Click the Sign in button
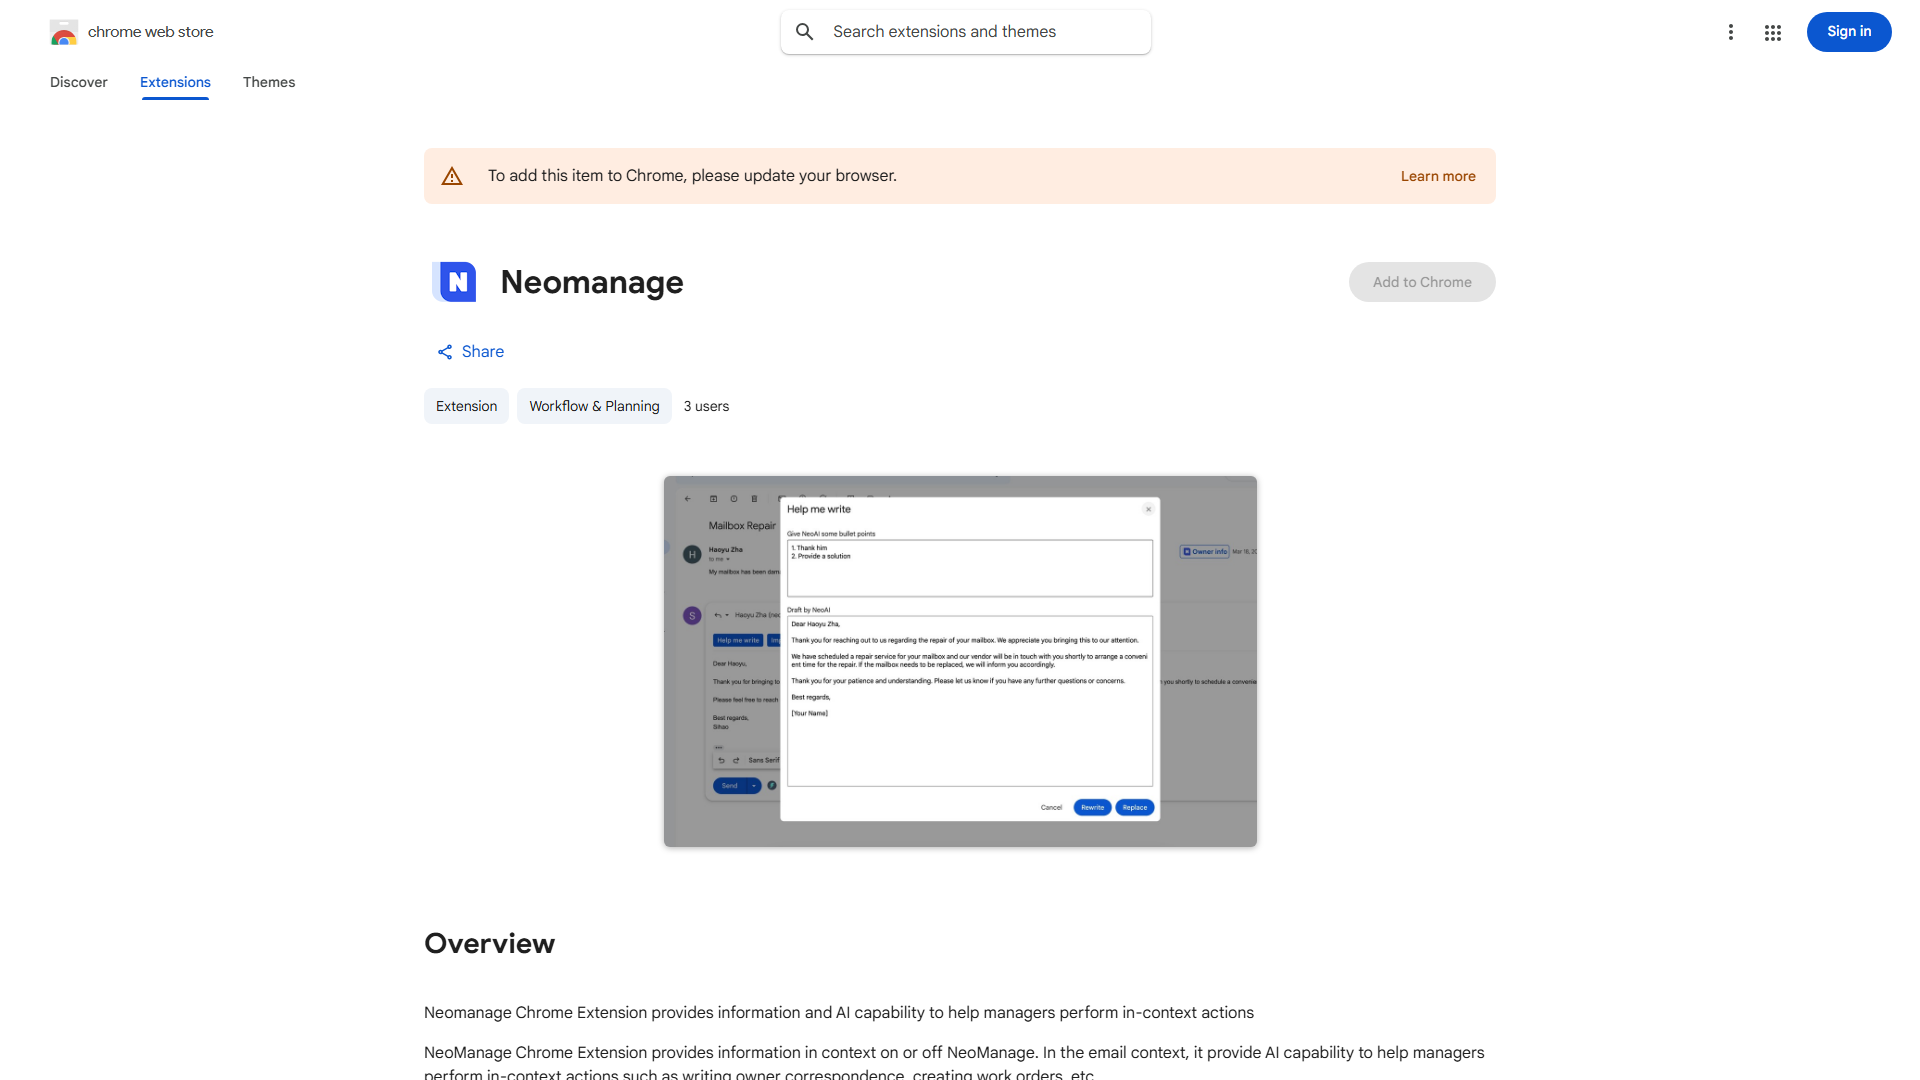The image size is (1920, 1080). [x=1848, y=32]
